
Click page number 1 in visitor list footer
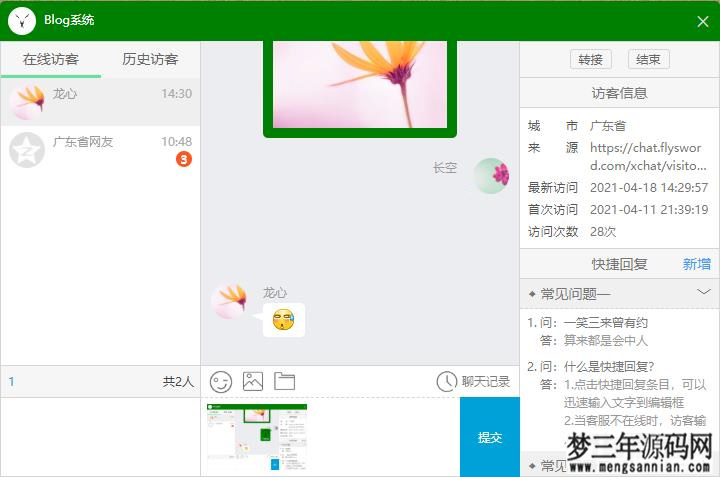point(11,382)
